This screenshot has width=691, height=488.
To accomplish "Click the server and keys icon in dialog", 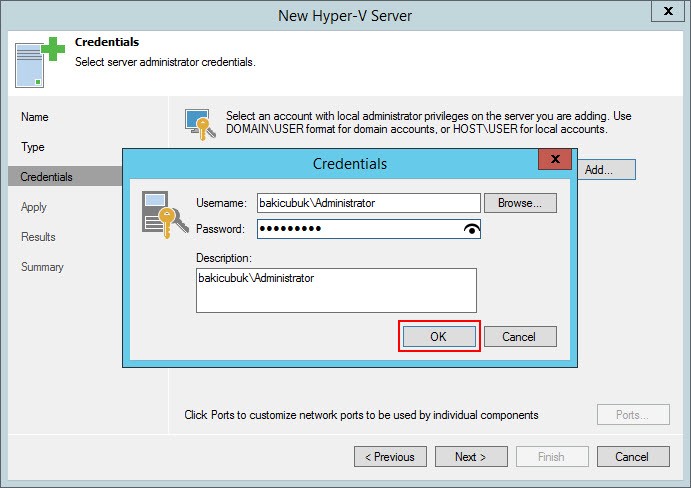I will point(165,215).
